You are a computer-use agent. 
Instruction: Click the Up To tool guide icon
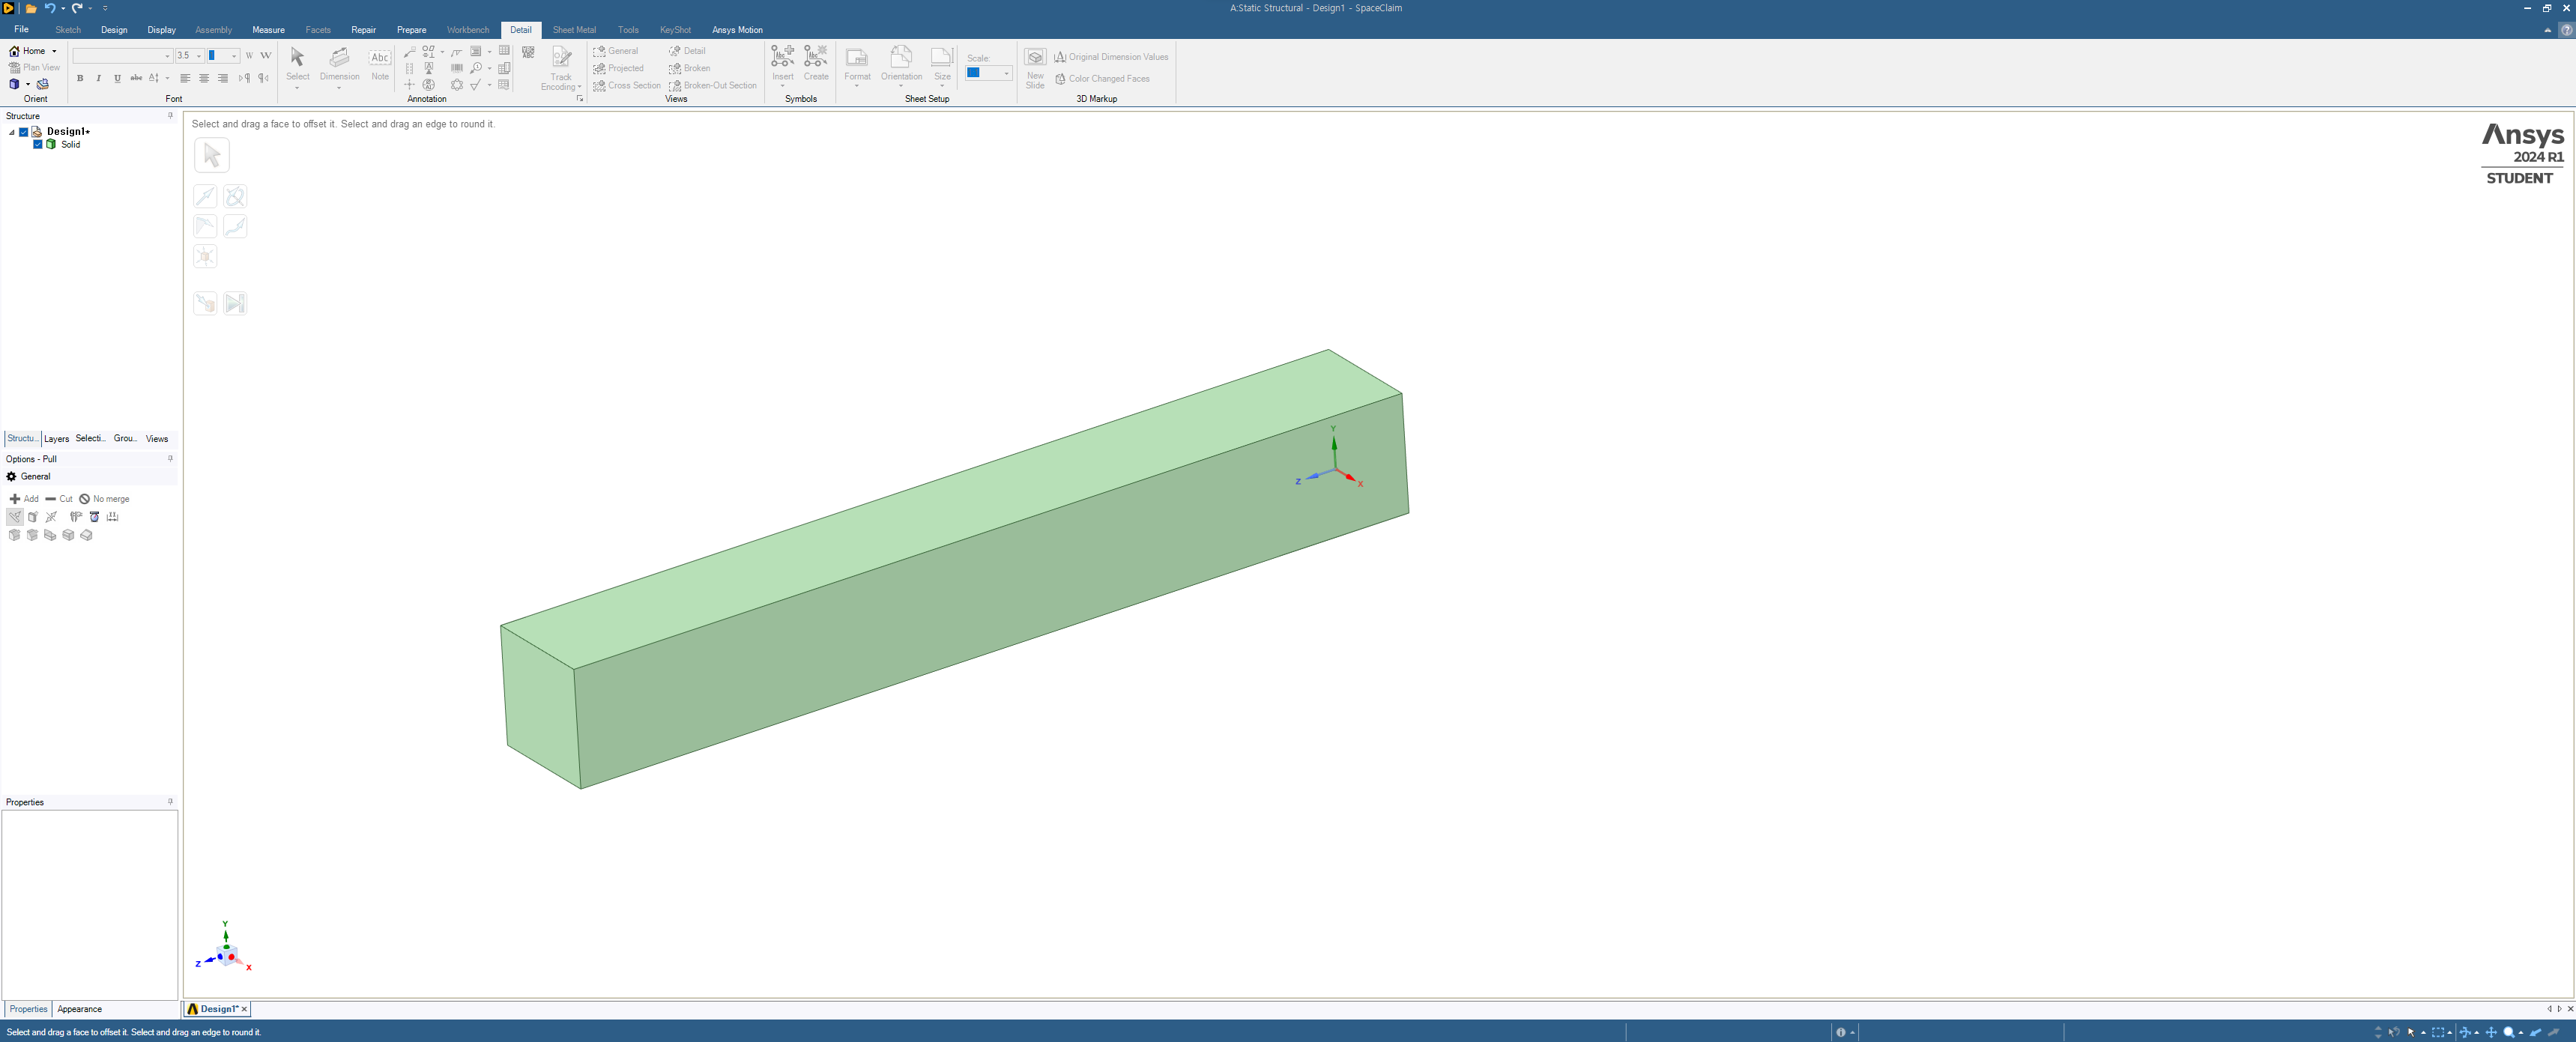point(205,304)
